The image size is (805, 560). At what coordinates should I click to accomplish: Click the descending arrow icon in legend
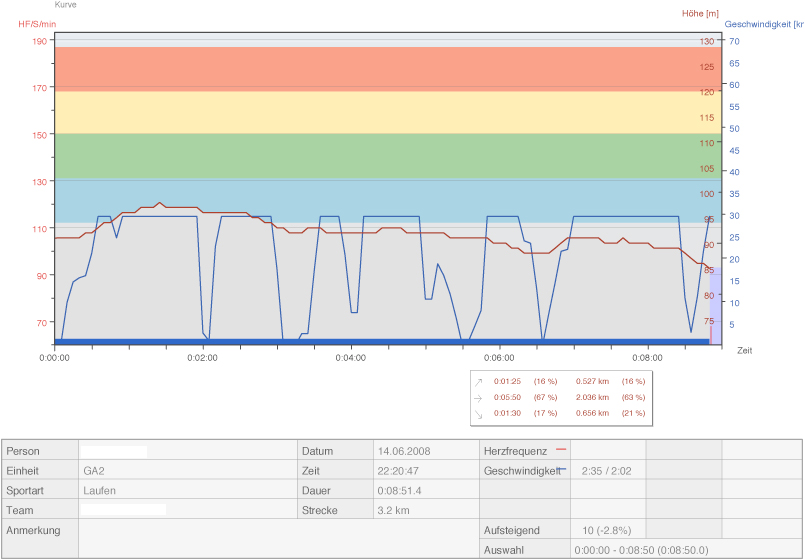tap(478, 413)
